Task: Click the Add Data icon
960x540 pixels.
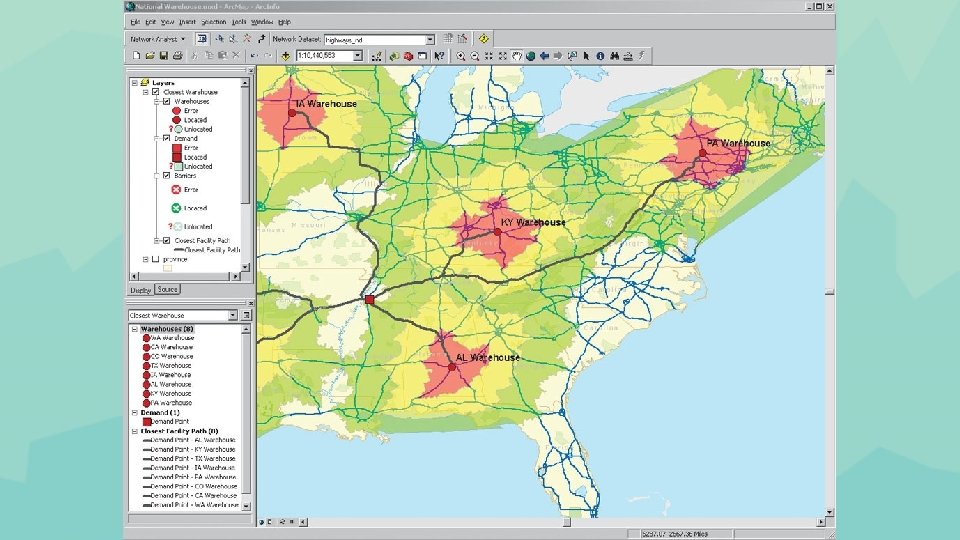Action: click(286, 56)
